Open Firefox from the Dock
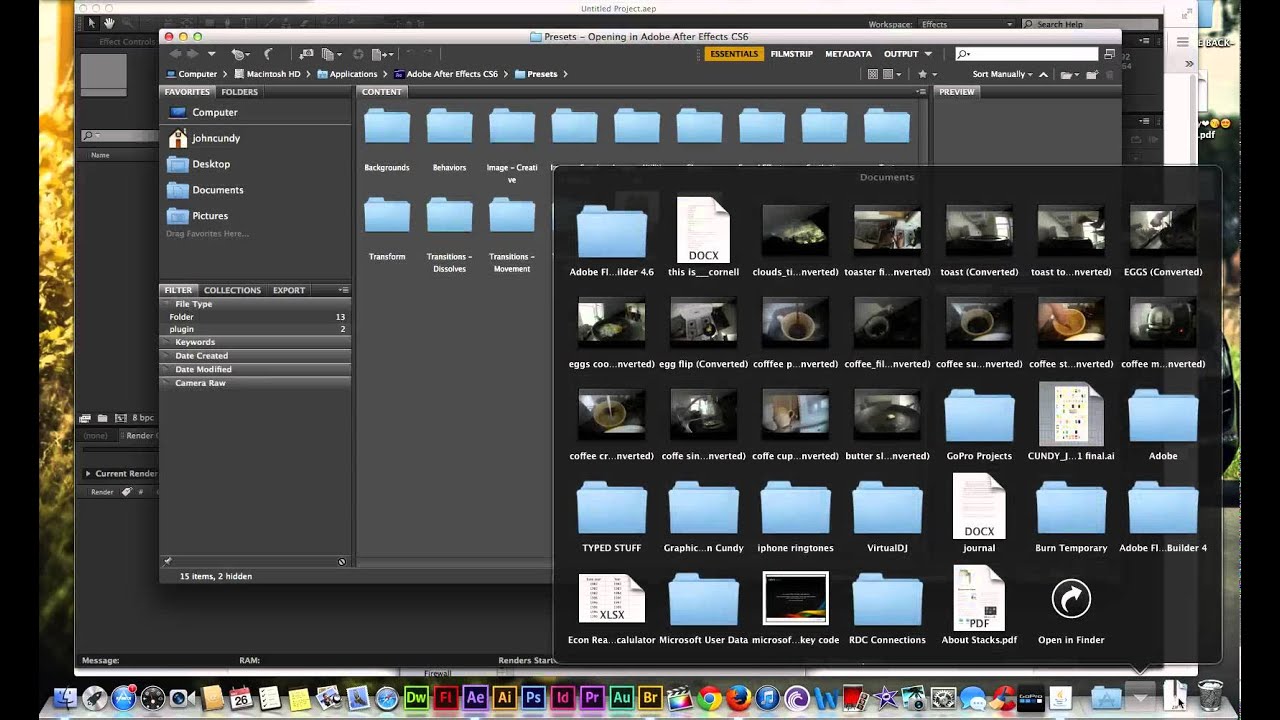1280x720 pixels. (738, 697)
